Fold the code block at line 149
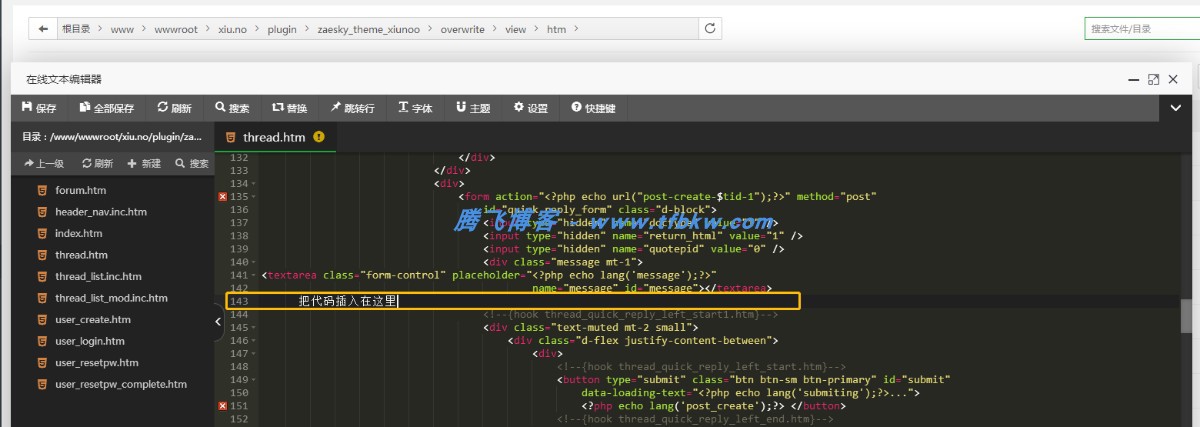The width and height of the screenshot is (1200, 427). click(253, 380)
